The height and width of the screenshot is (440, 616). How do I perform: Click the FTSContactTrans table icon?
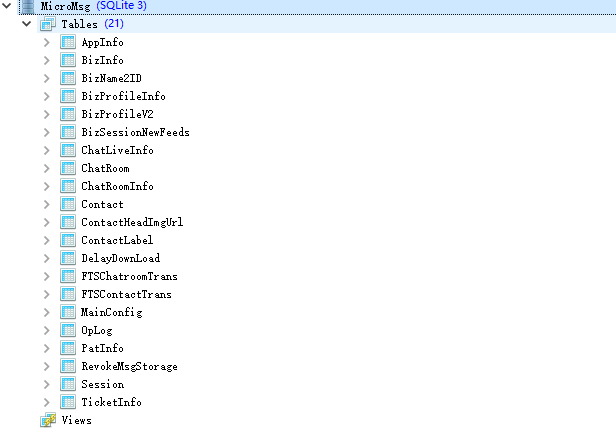tap(68, 294)
